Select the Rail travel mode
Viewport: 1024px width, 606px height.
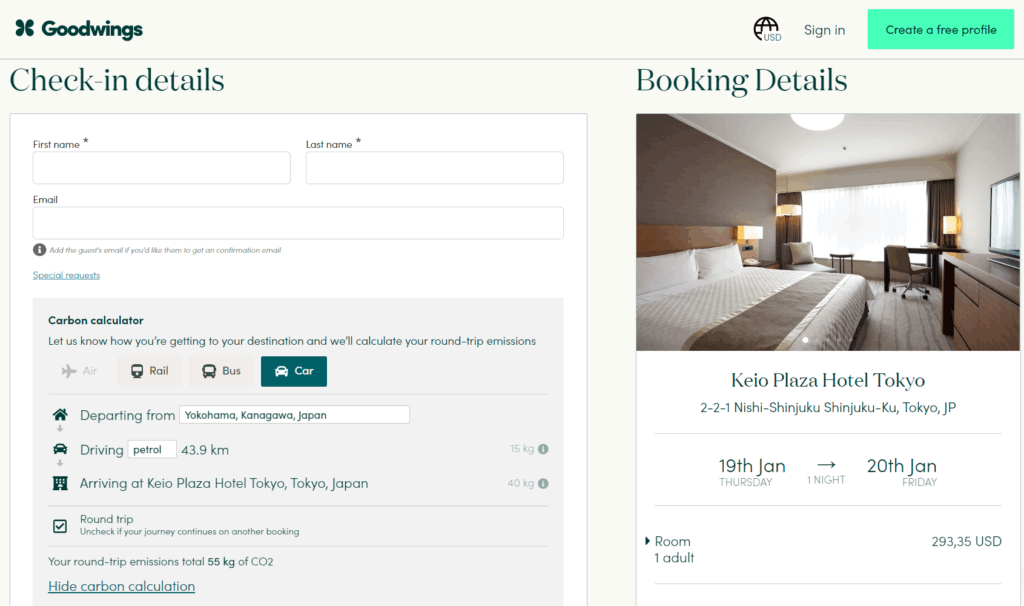click(x=150, y=371)
